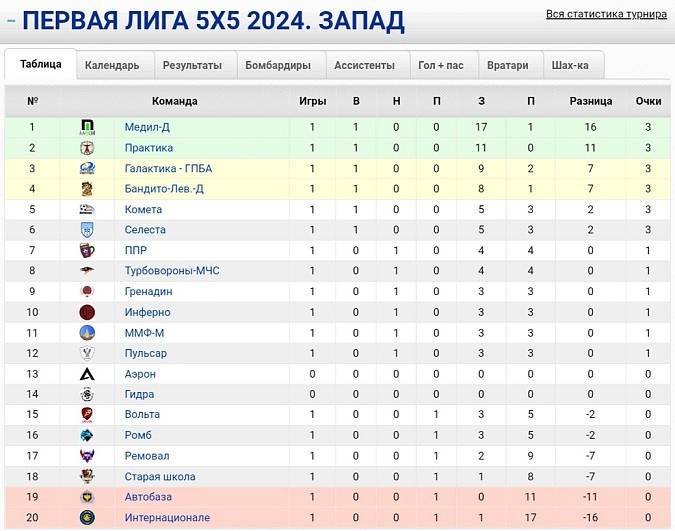
Task: Click the Медил-Д team logo icon
Action: pyautogui.click(x=87, y=127)
